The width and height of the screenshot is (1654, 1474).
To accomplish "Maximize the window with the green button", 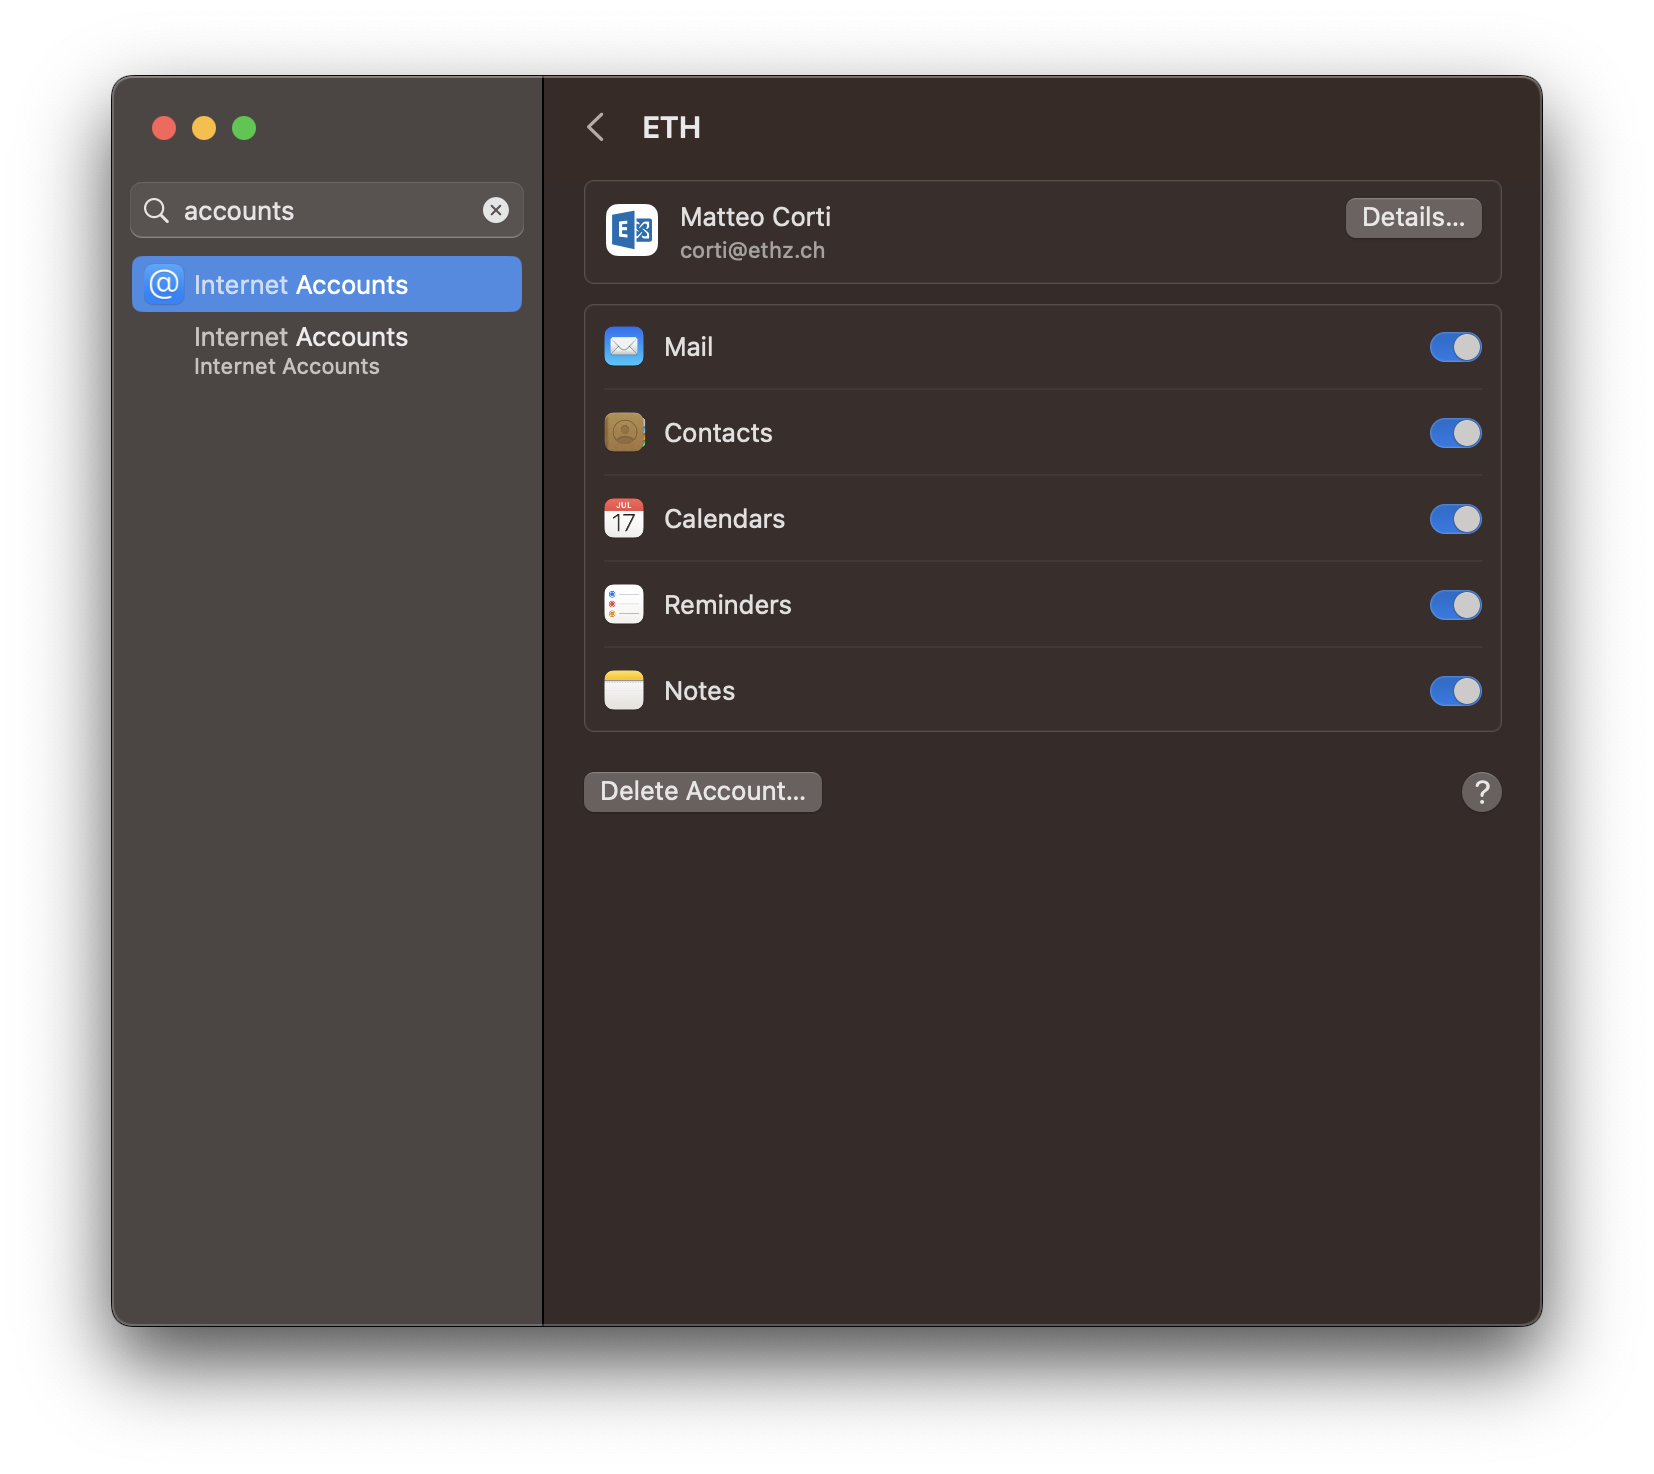I will (244, 128).
